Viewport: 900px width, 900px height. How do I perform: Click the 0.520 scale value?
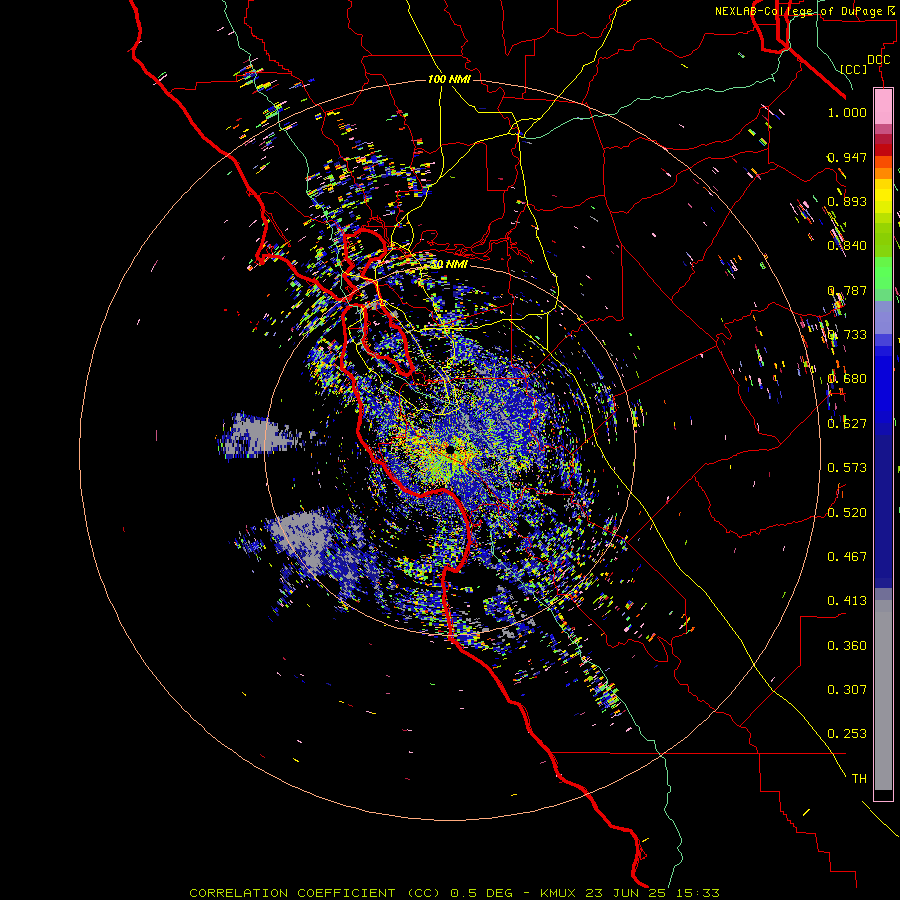pyautogui.click(x=847, y=513)
